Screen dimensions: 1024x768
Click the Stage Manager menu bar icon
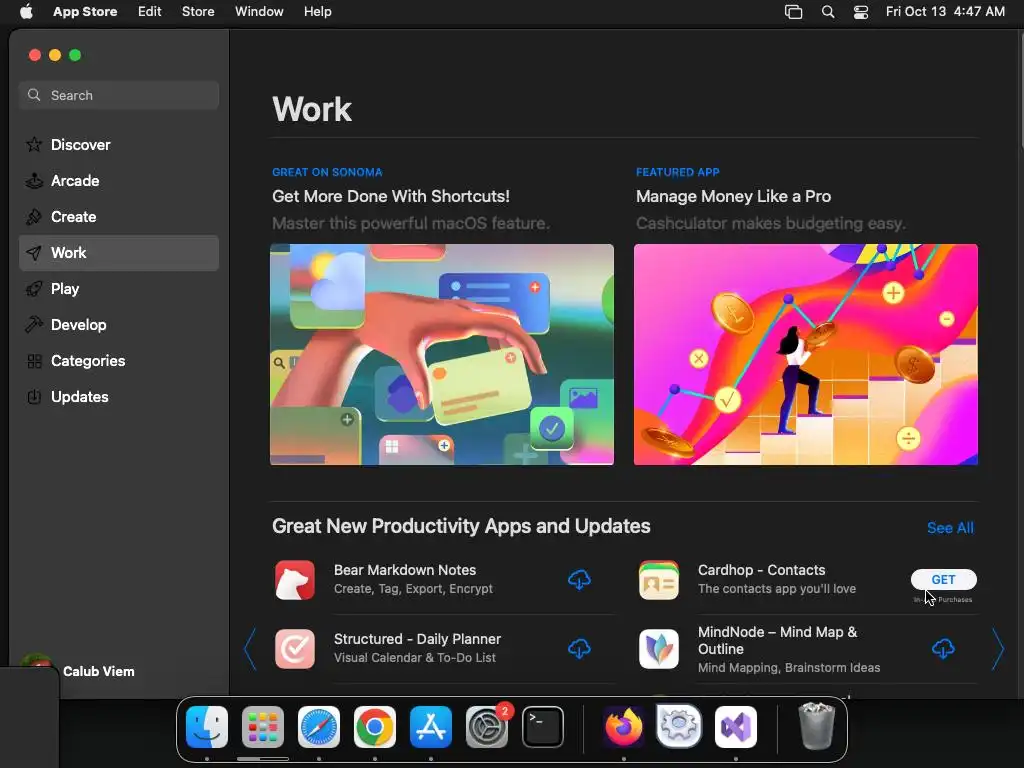click(x=793, y=12)
